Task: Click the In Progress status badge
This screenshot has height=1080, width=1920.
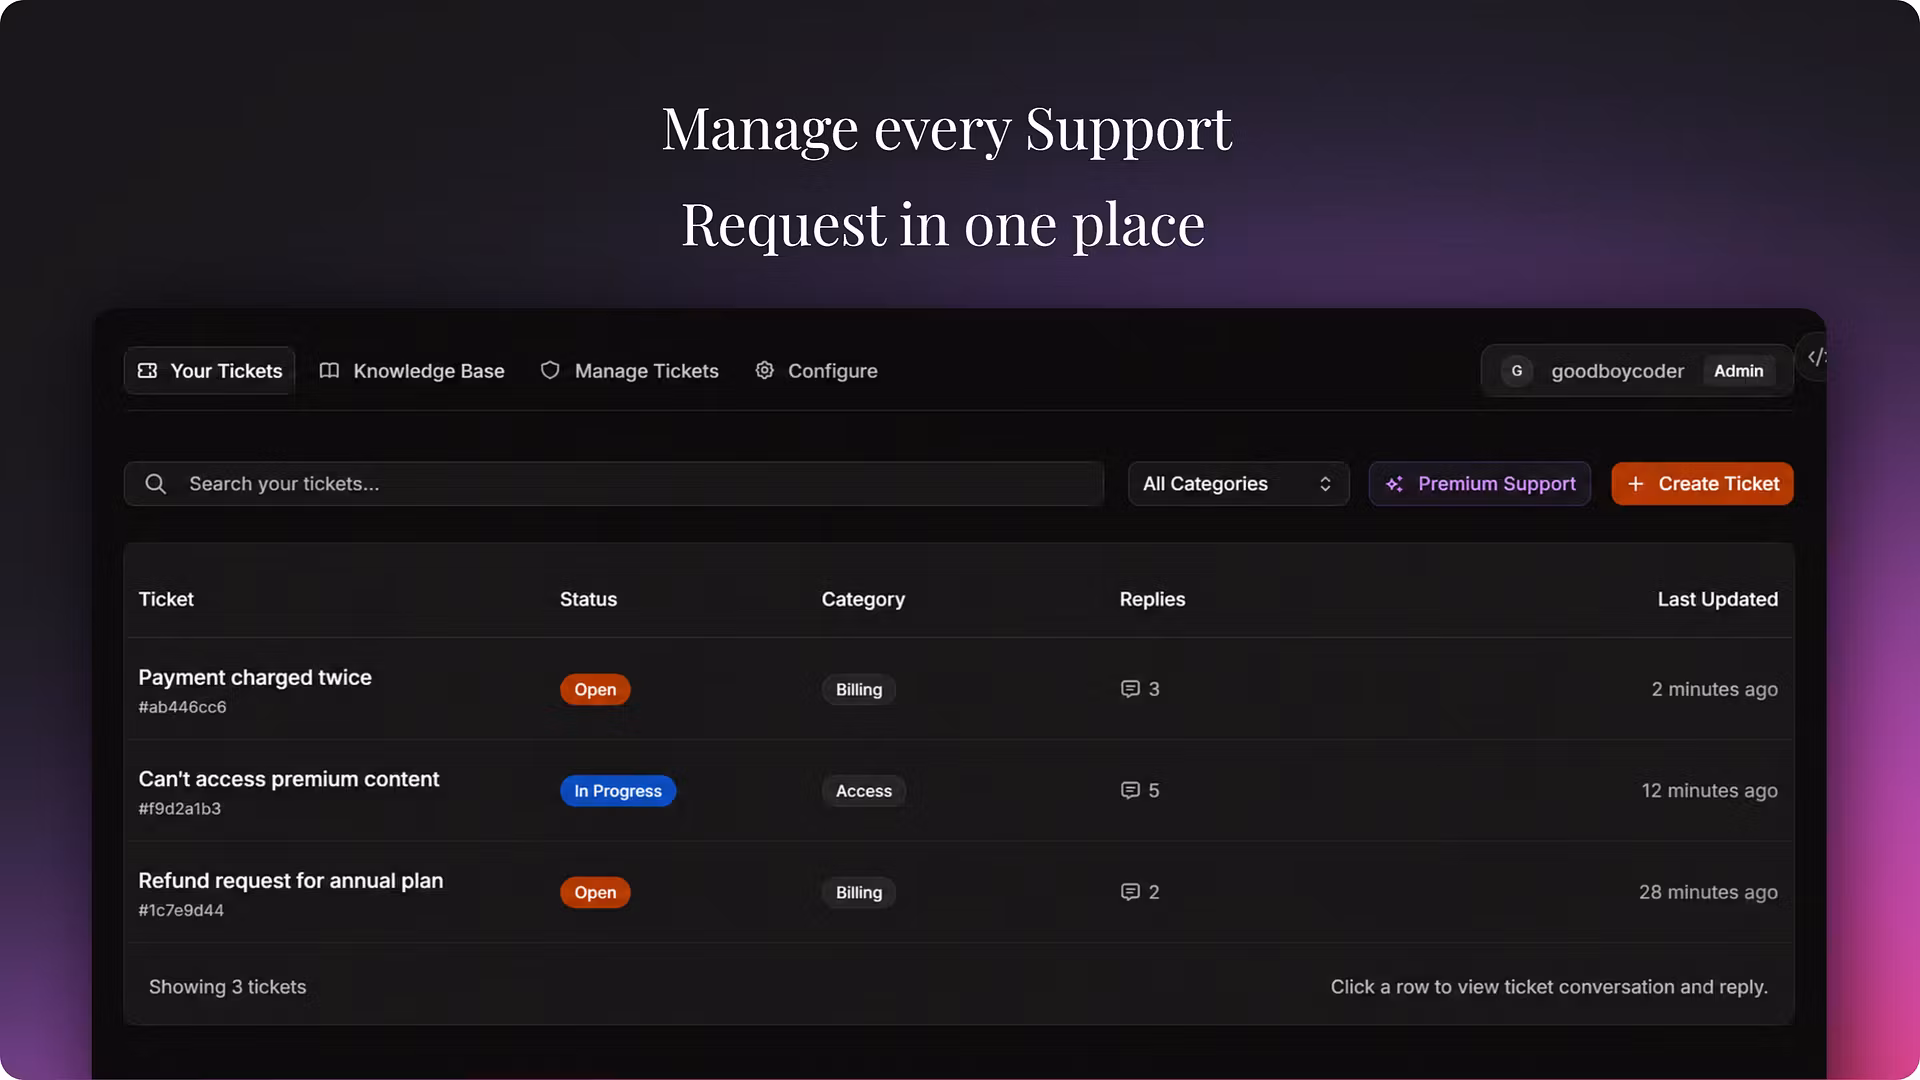Action: click(x=618, y=790)
